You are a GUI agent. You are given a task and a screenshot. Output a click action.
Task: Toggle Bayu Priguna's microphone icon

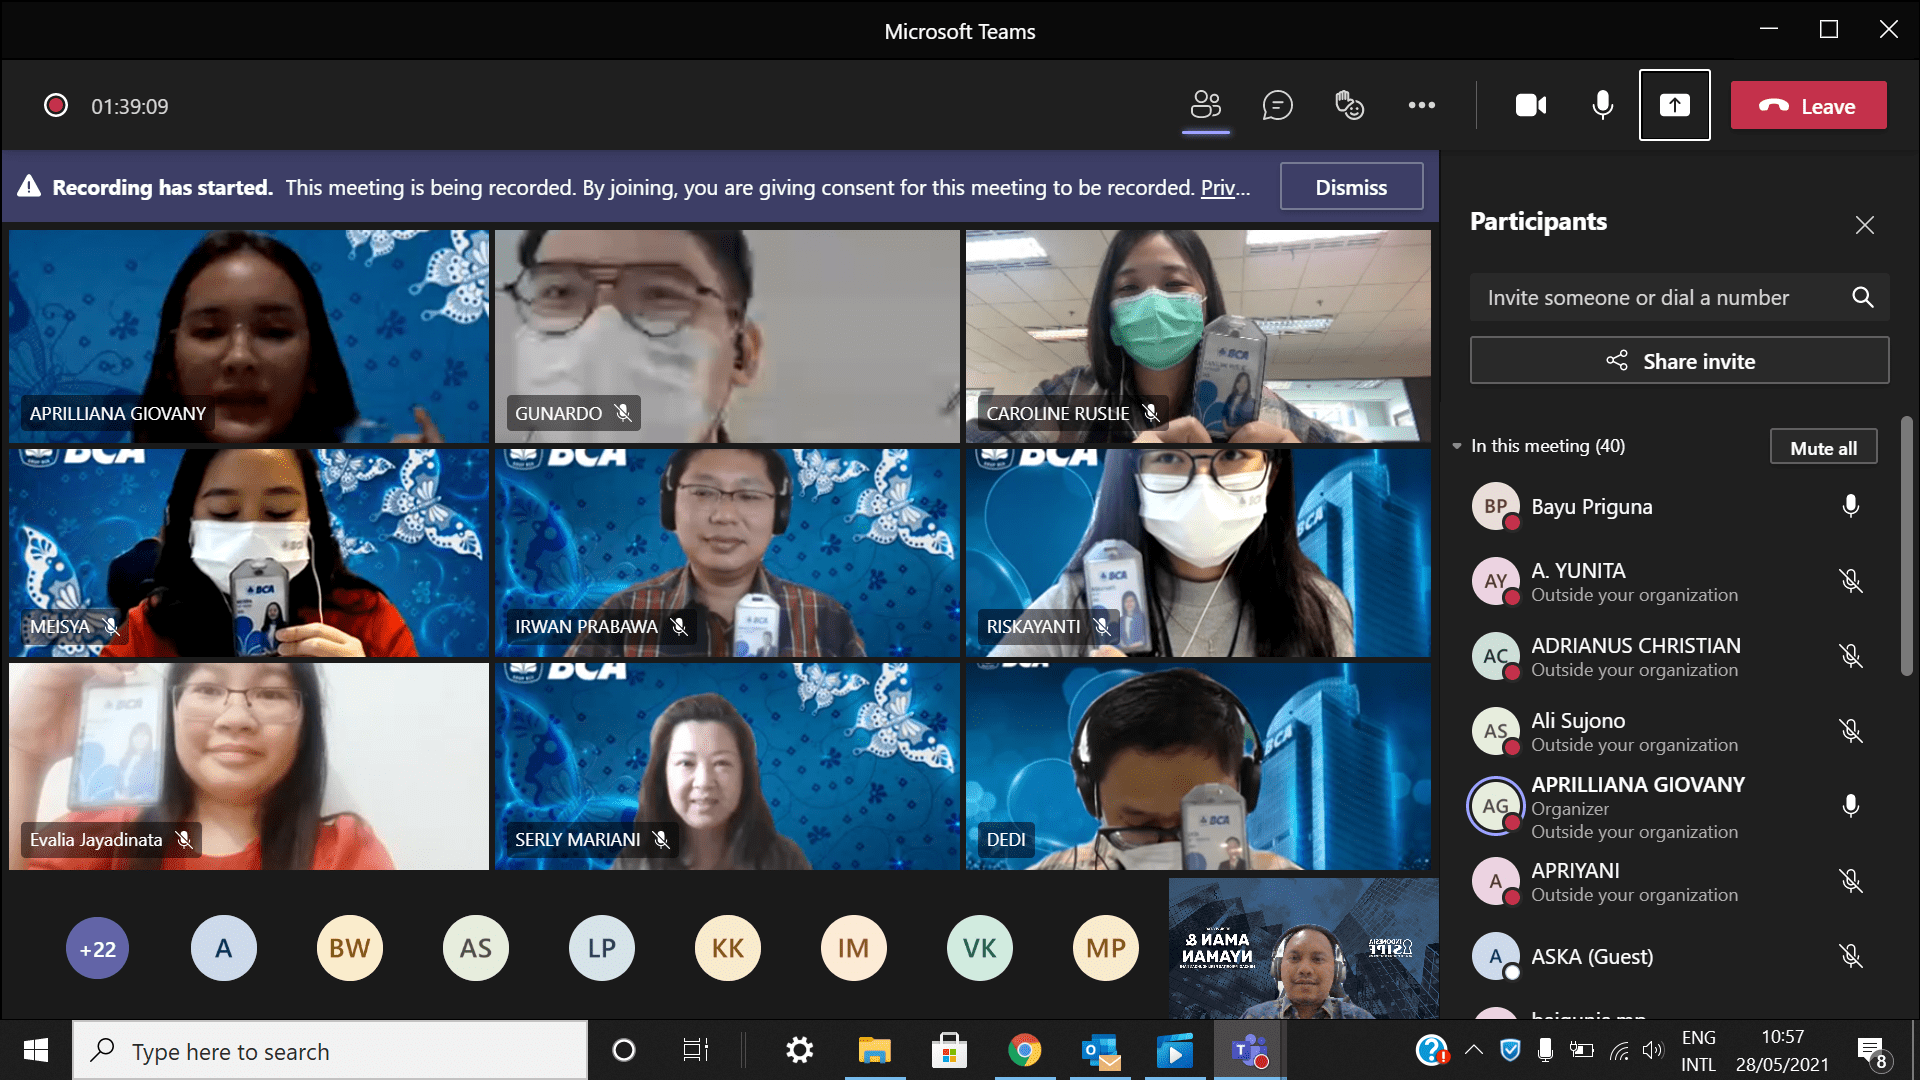coord(1850,506)
